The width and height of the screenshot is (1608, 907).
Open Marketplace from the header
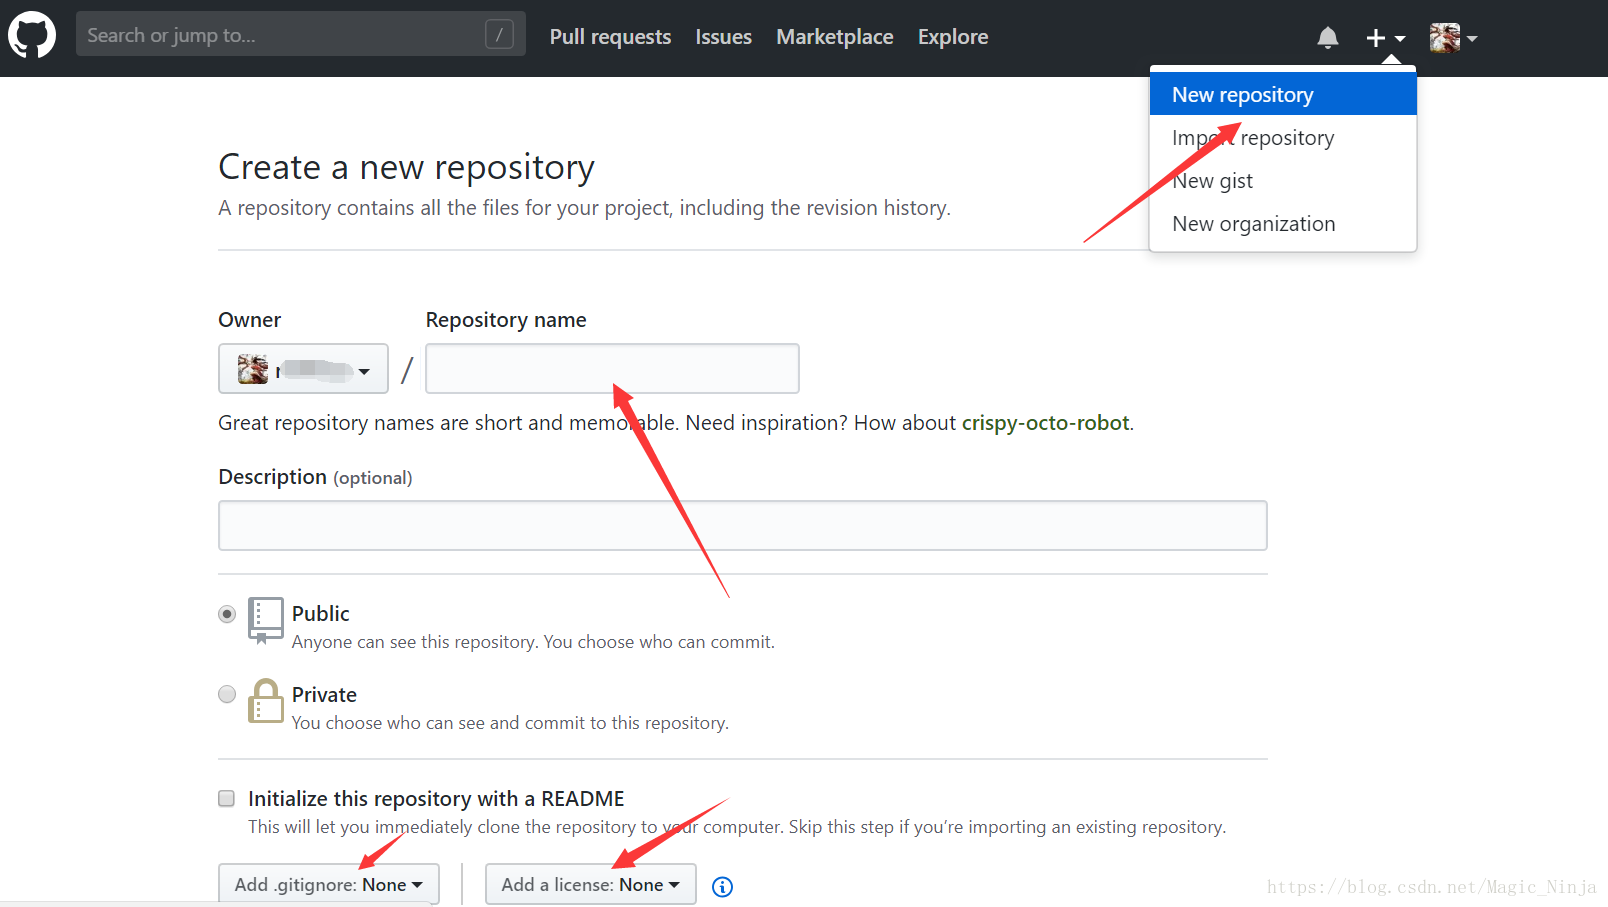click(x=835, y=37)
